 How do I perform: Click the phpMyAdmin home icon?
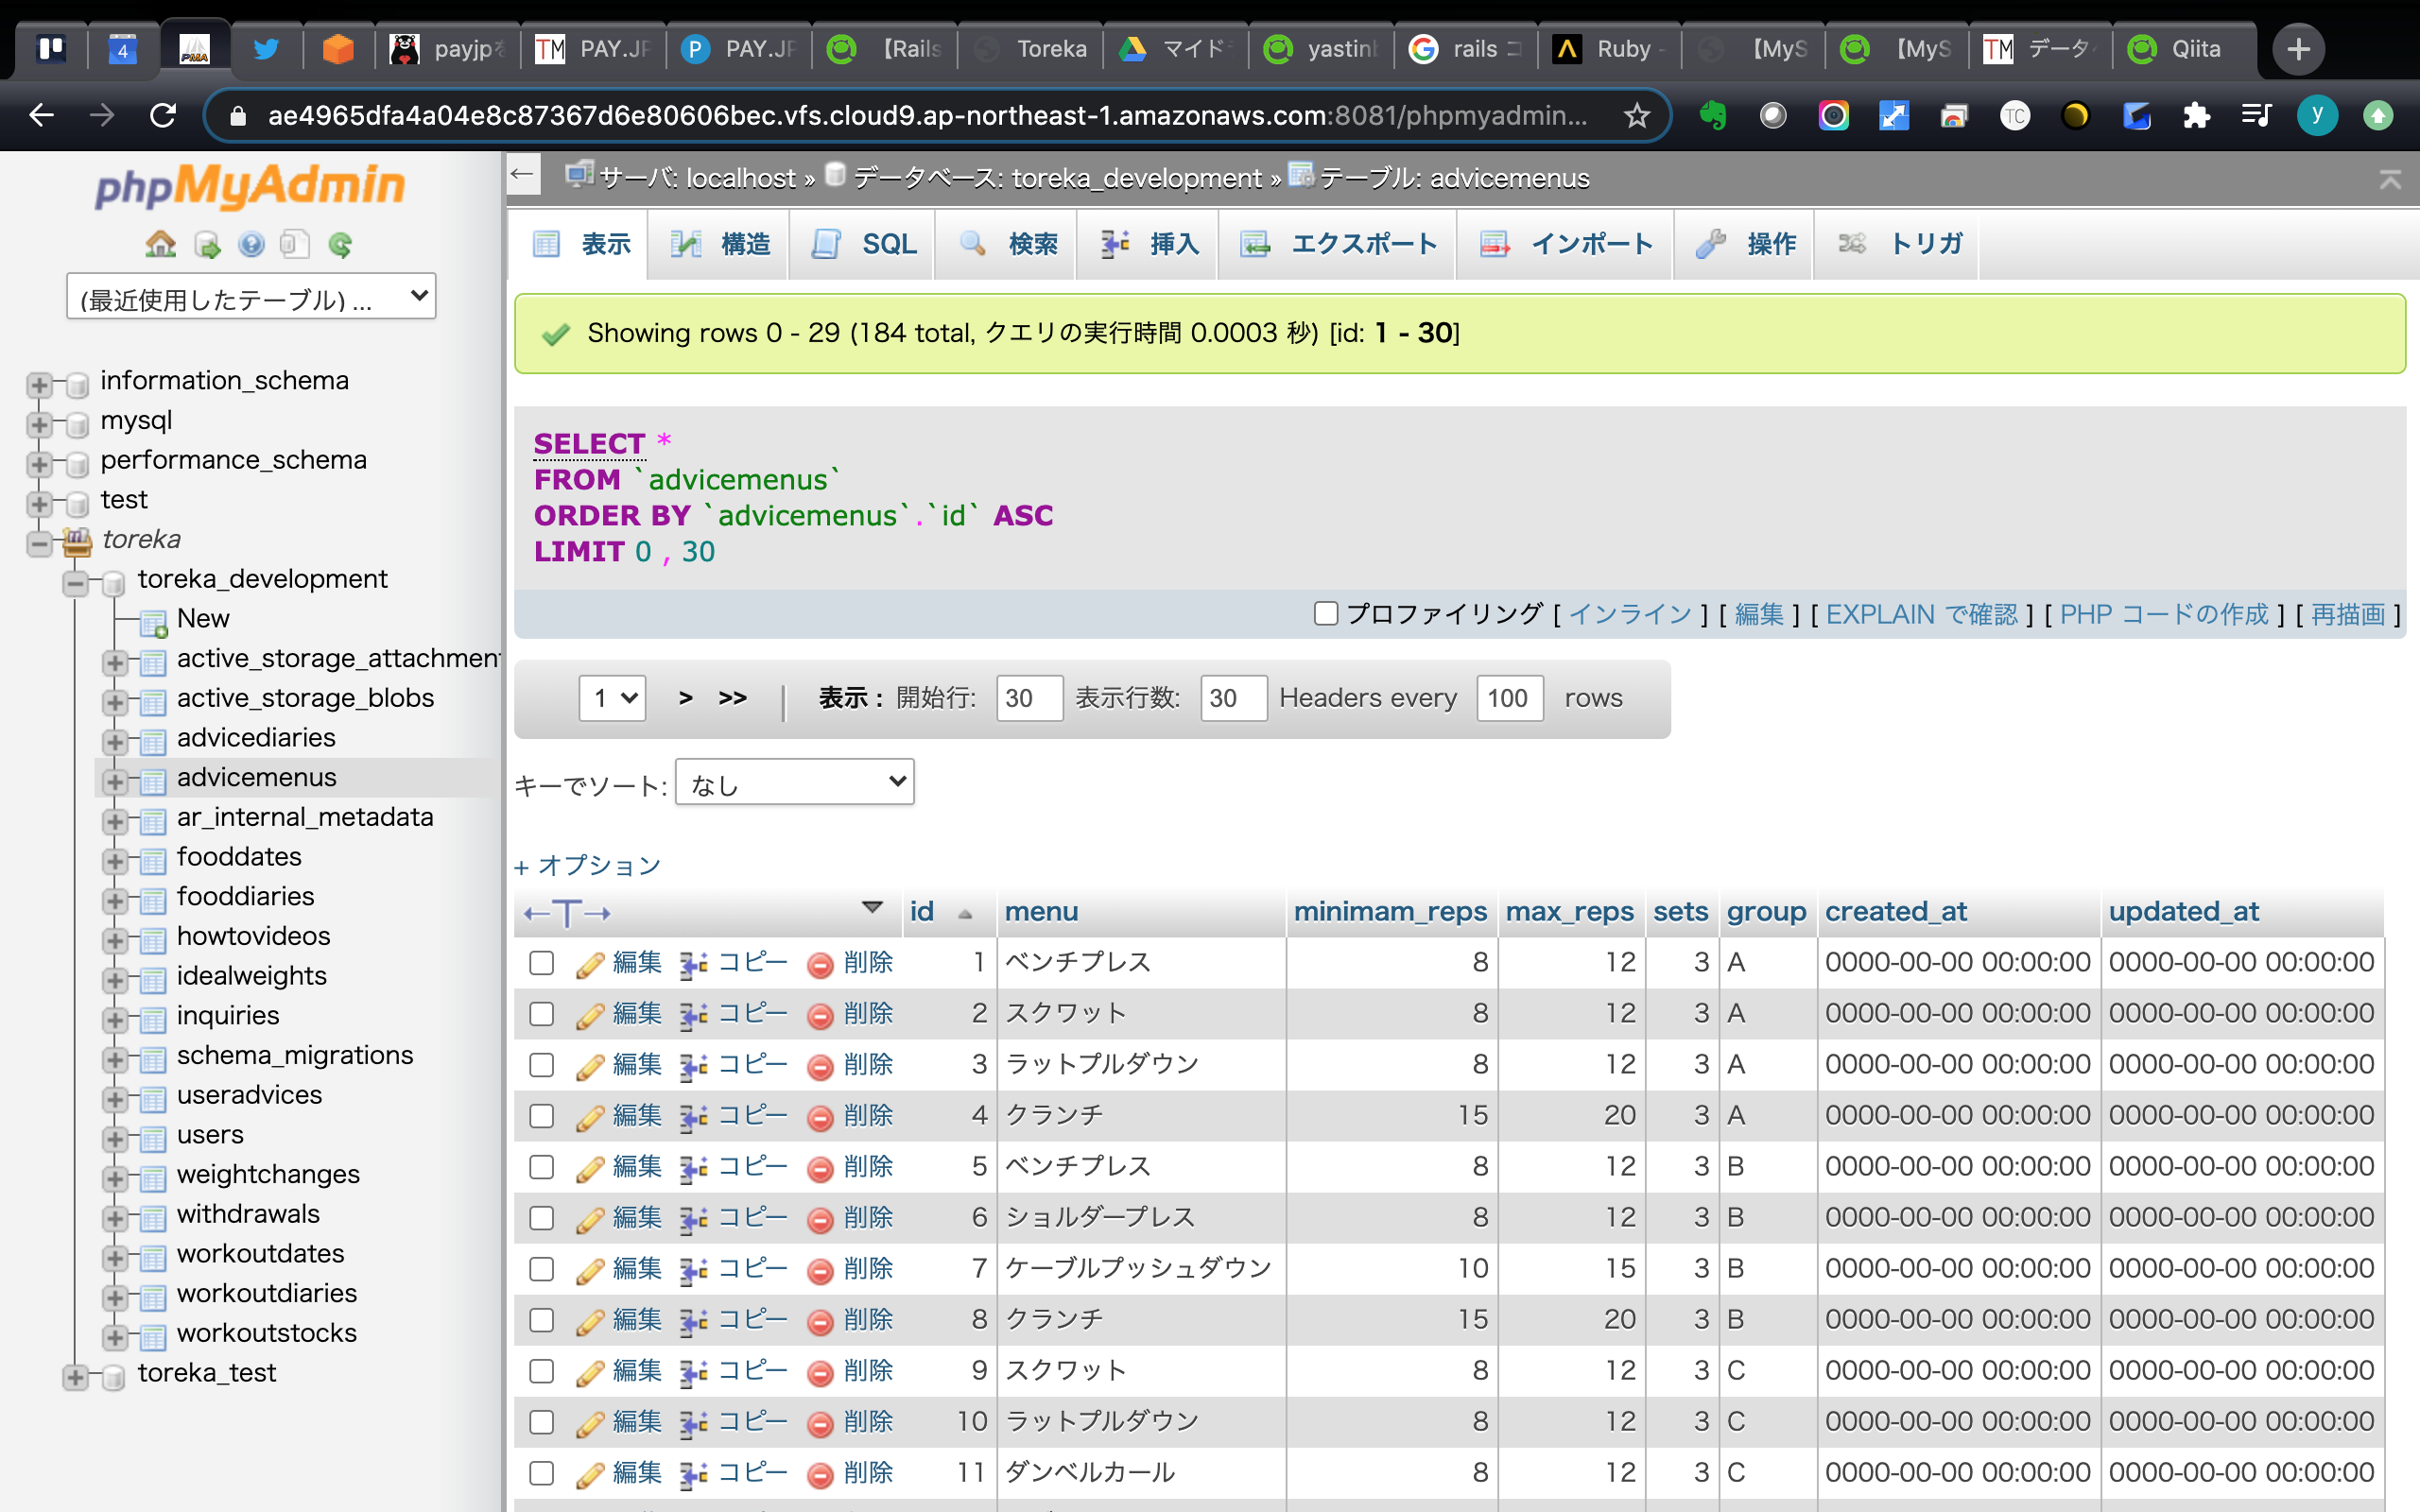160,245
